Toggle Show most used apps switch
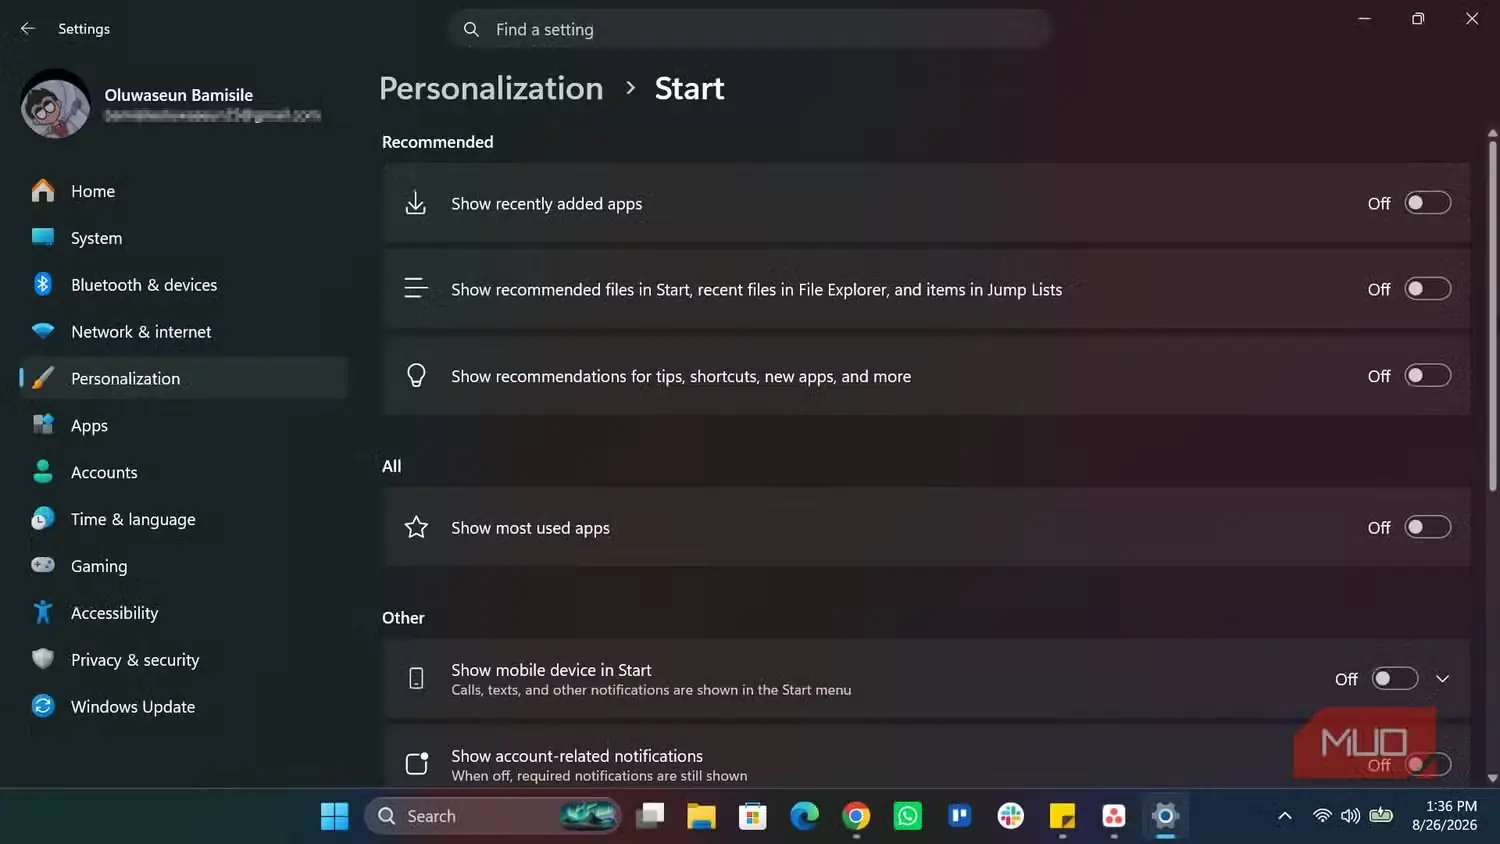The width and height of the screenshot is (1500, 844). [1428, 527]
